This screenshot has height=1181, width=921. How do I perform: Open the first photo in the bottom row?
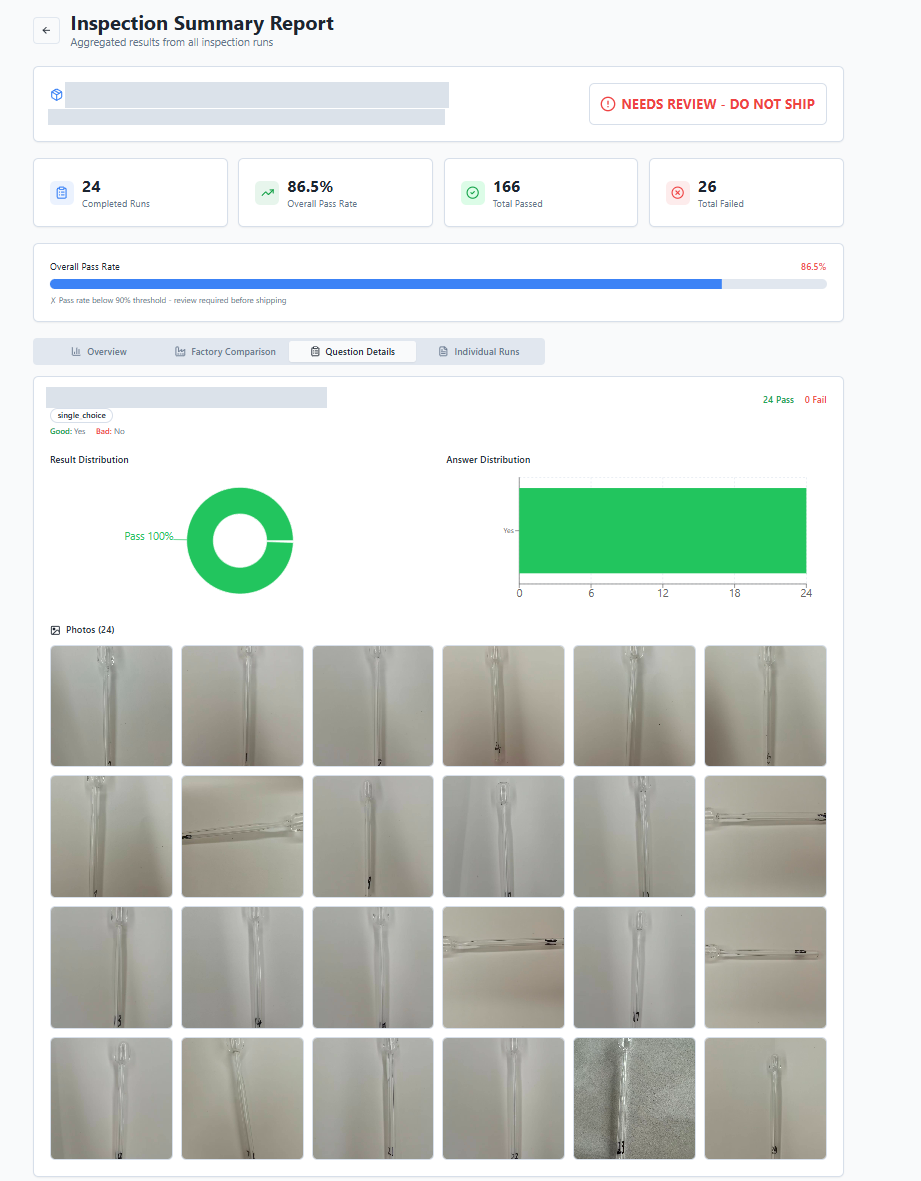click(x=111, y=1098)
